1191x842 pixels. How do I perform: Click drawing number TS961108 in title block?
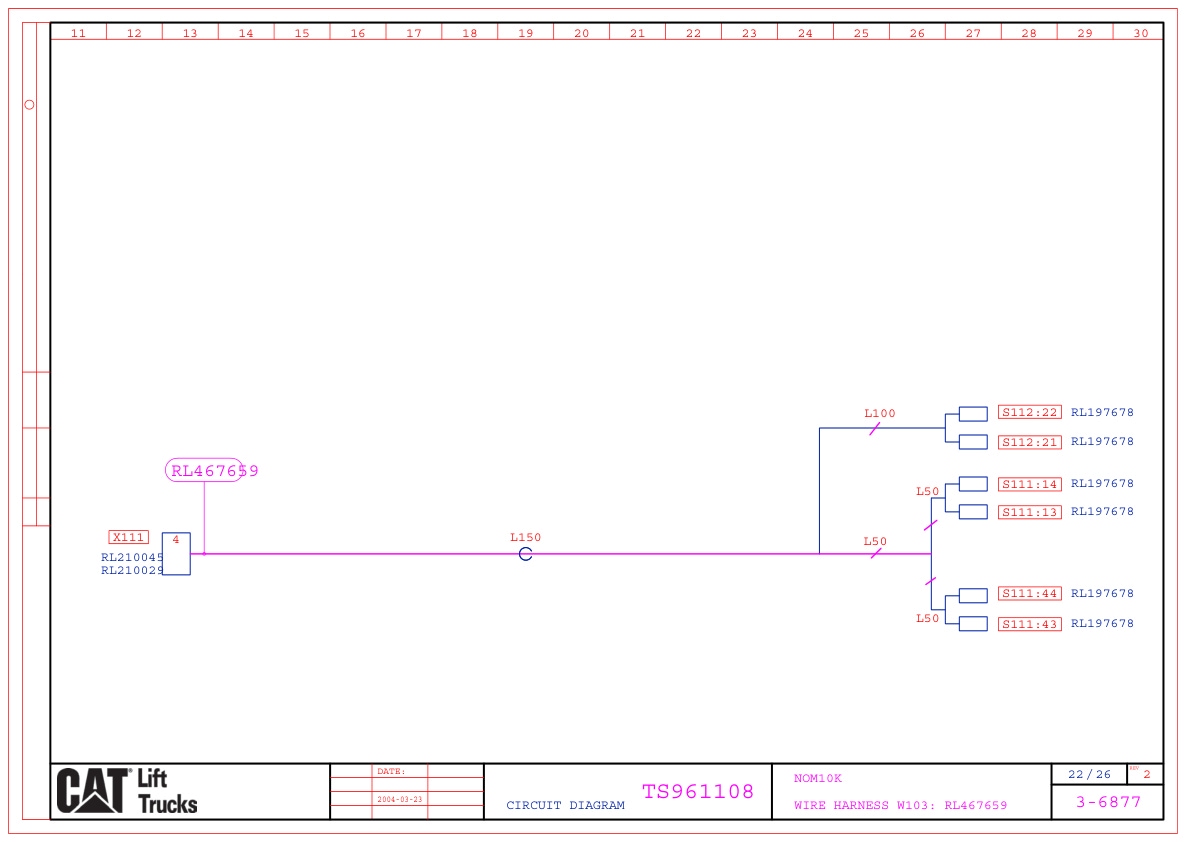coord(698,792)
